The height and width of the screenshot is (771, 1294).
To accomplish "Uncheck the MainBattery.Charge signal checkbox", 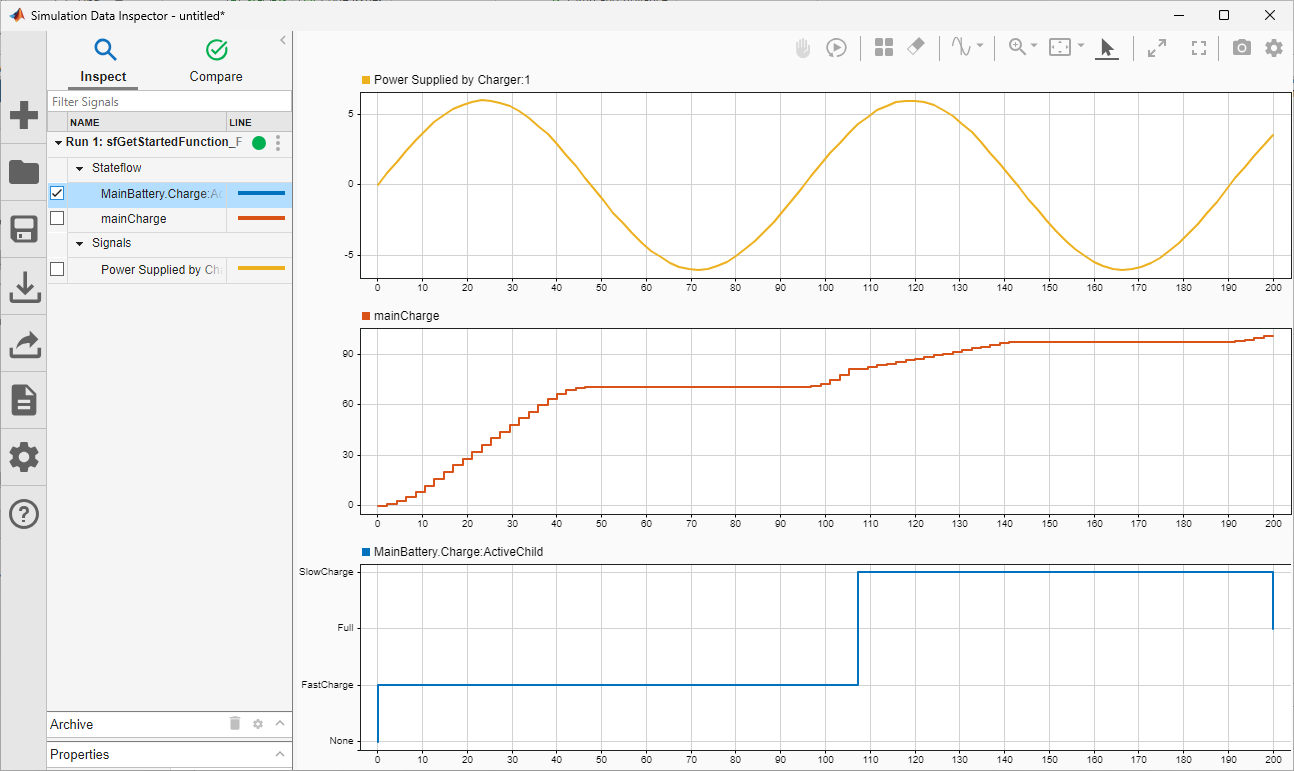I will [x=57, y=194].
